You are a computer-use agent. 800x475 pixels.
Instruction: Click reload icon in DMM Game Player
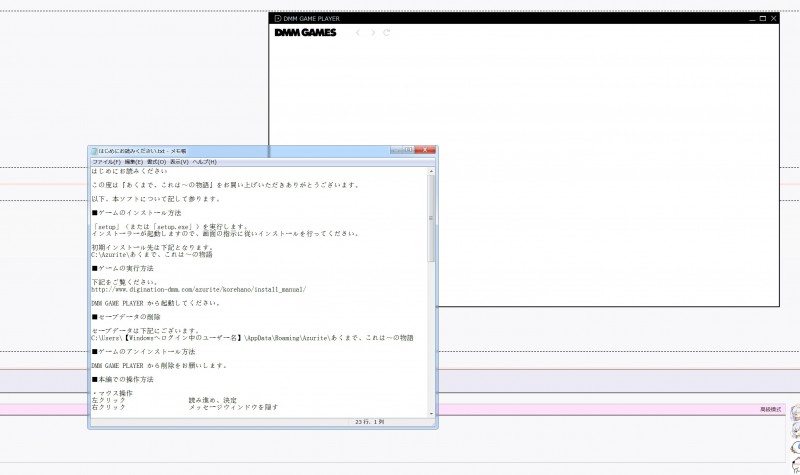coord(387,33)
